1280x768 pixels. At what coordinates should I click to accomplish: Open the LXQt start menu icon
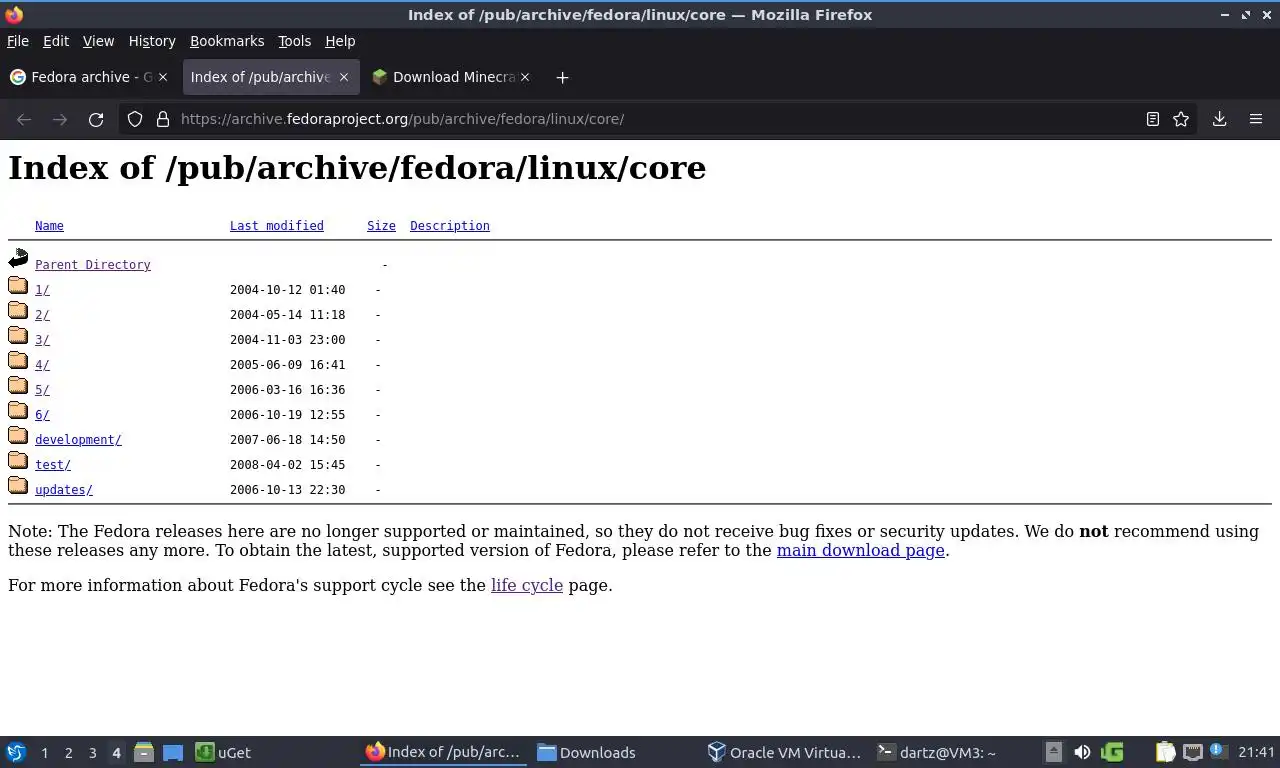tap(16, 752)
